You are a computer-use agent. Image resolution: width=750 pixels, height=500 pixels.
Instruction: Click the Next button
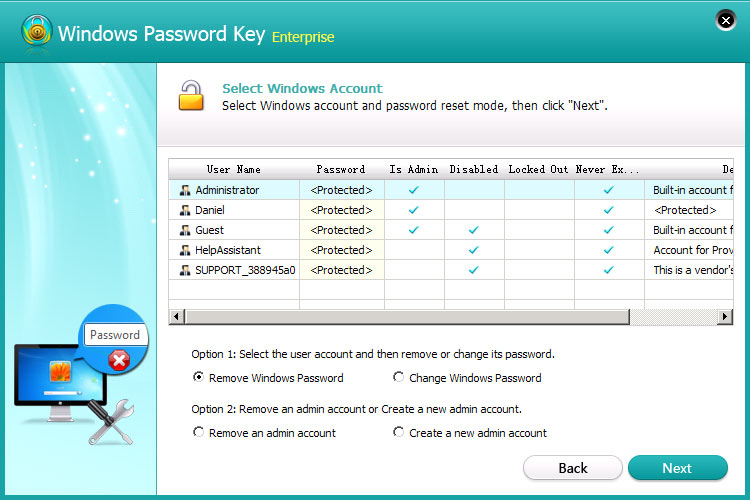tap(677, 467)
